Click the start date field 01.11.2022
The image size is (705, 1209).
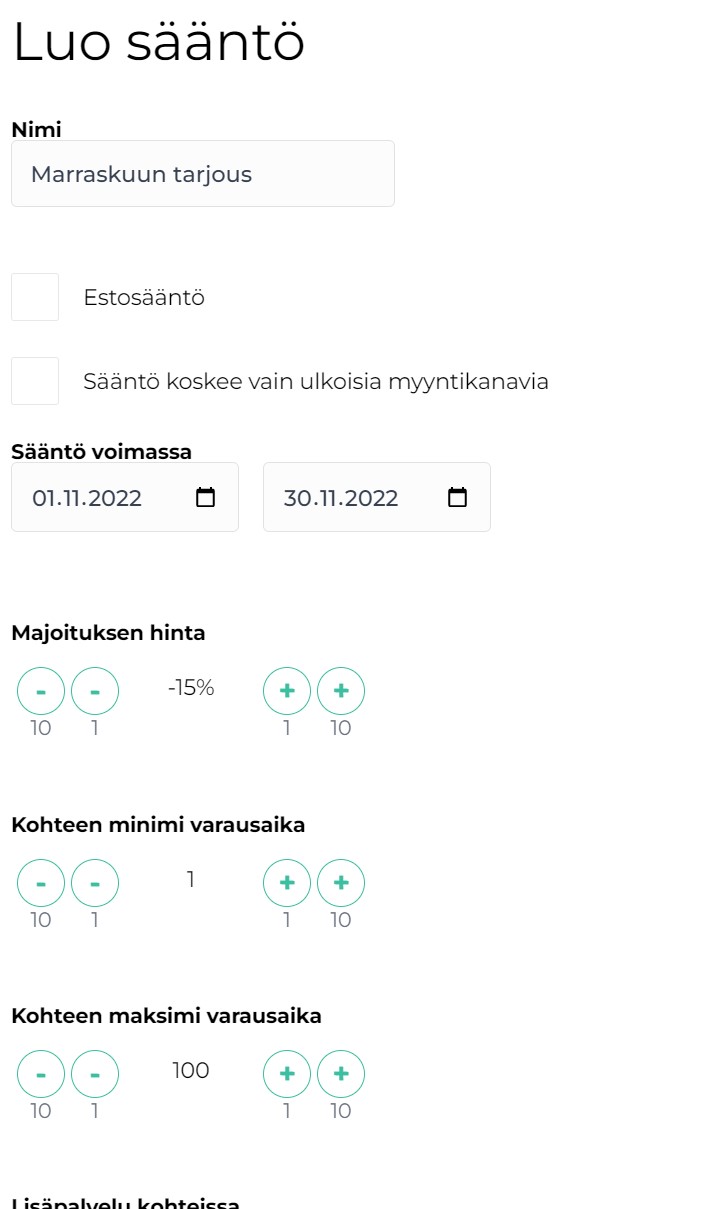pyautogui.click(x=100, y=498)
